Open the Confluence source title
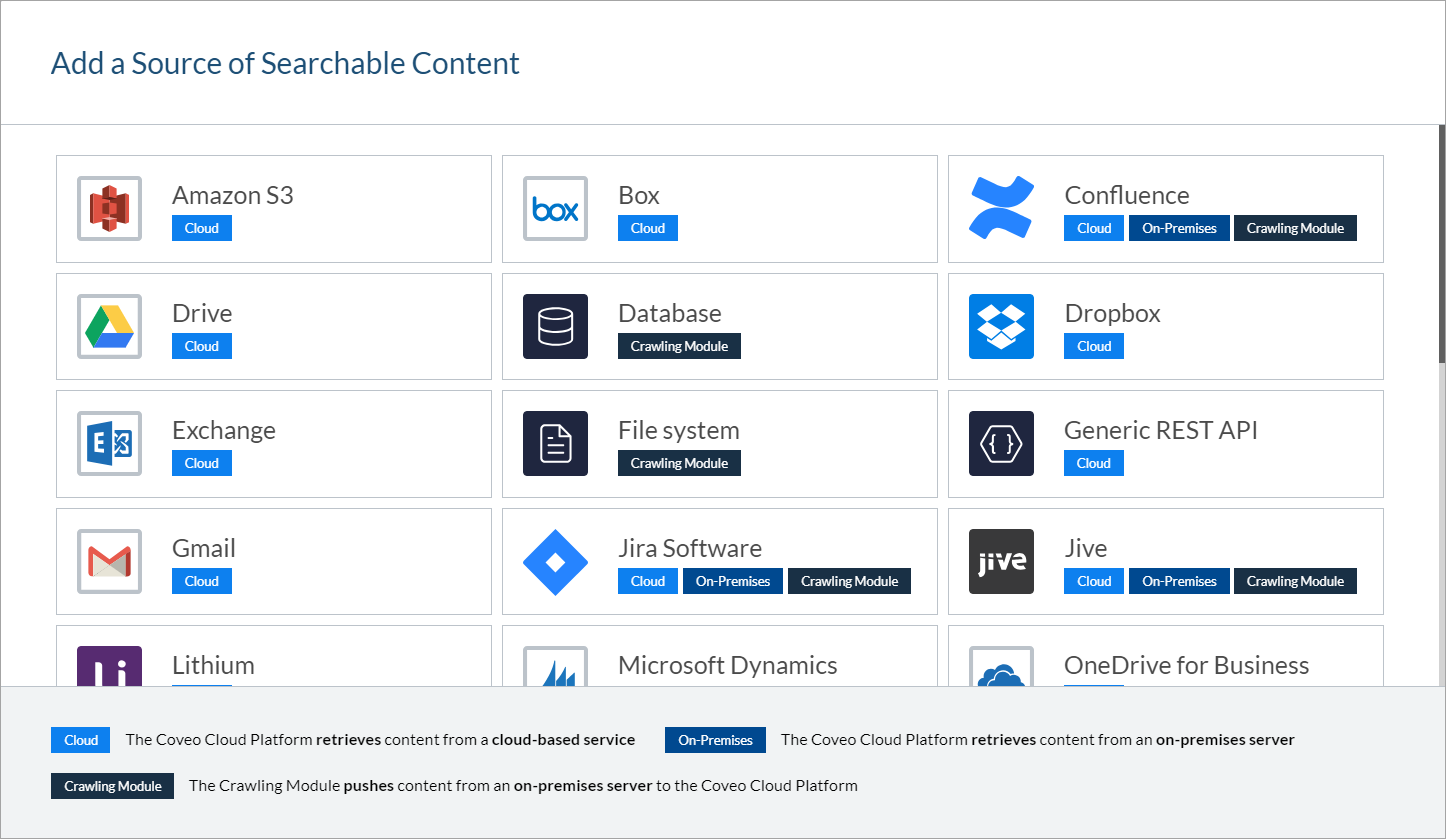1446x839 pixels. coord(1127,195)
